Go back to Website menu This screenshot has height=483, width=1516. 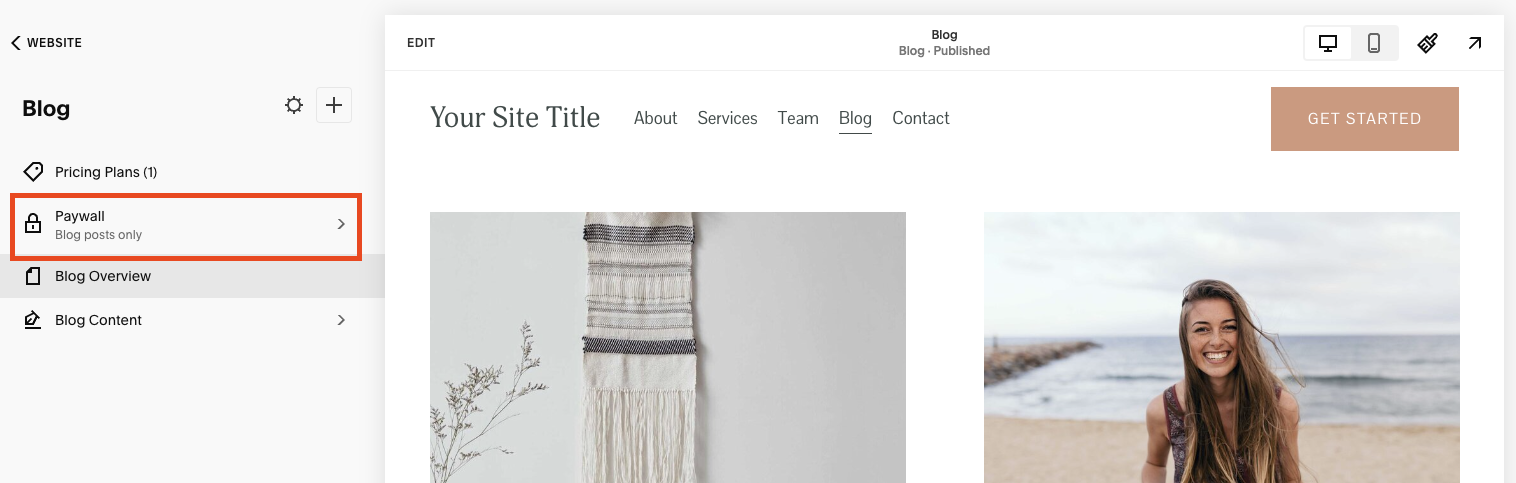46,43
